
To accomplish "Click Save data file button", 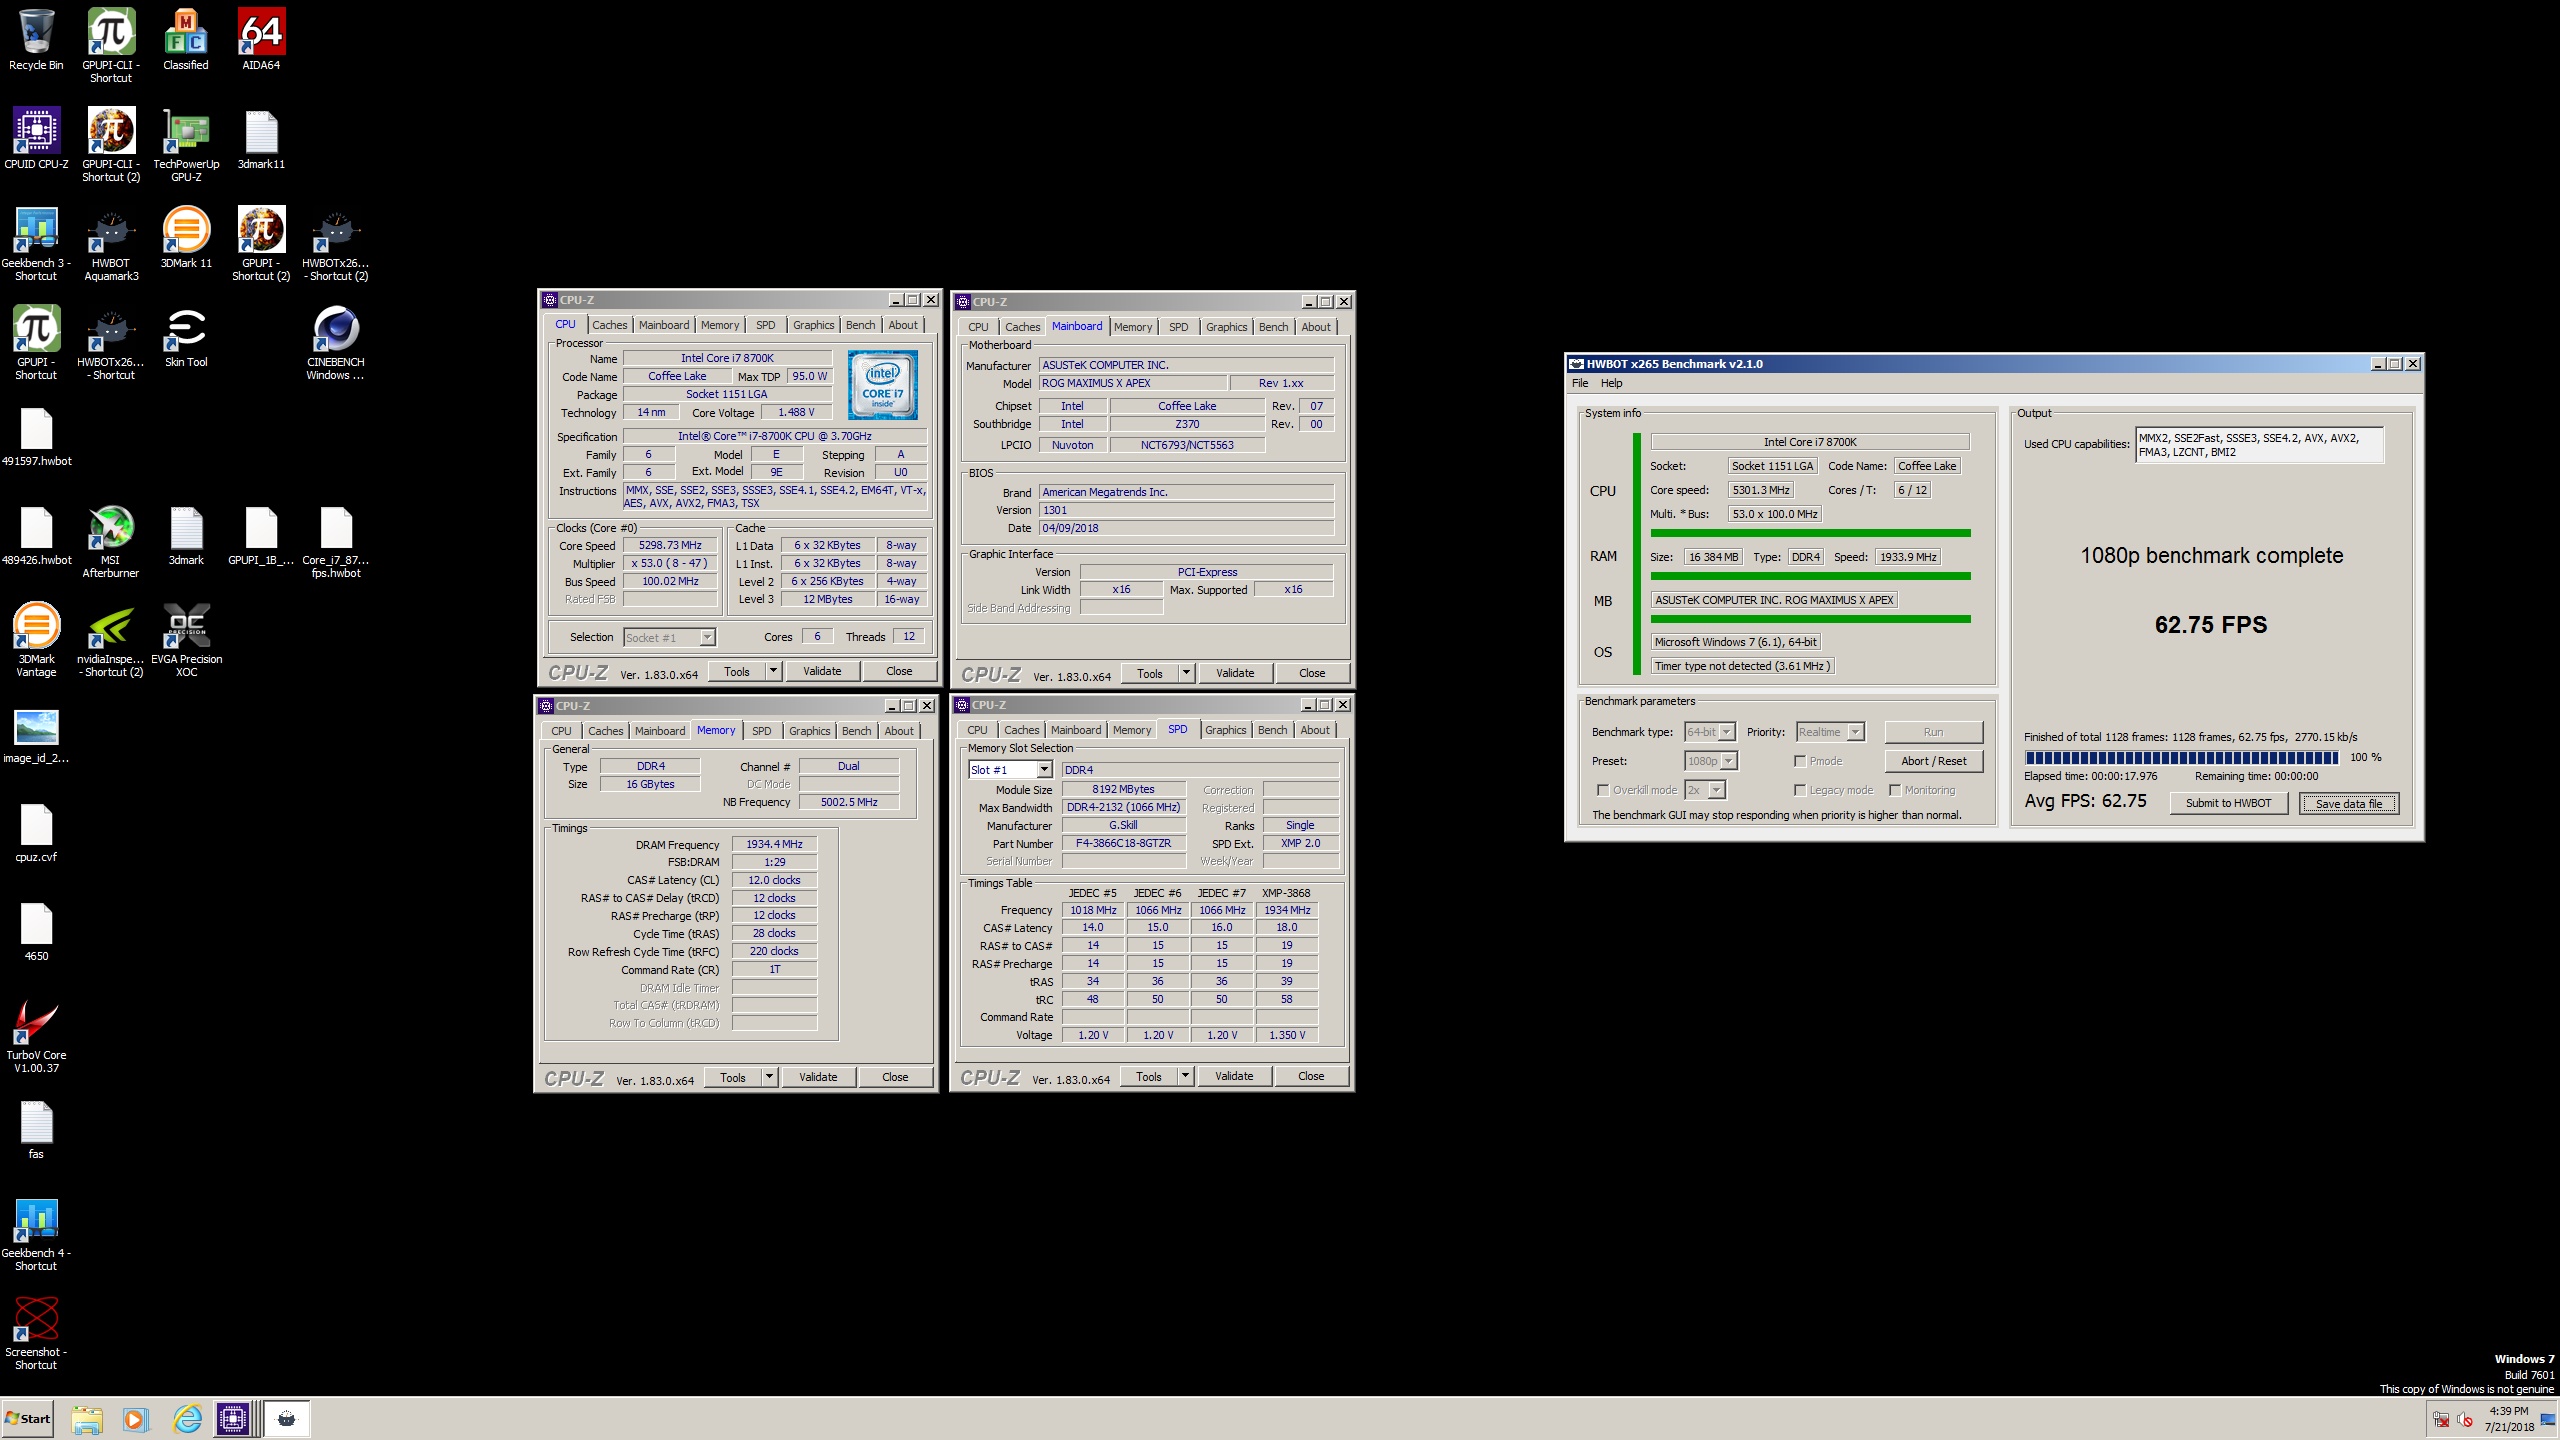I will click(2349, 803).
